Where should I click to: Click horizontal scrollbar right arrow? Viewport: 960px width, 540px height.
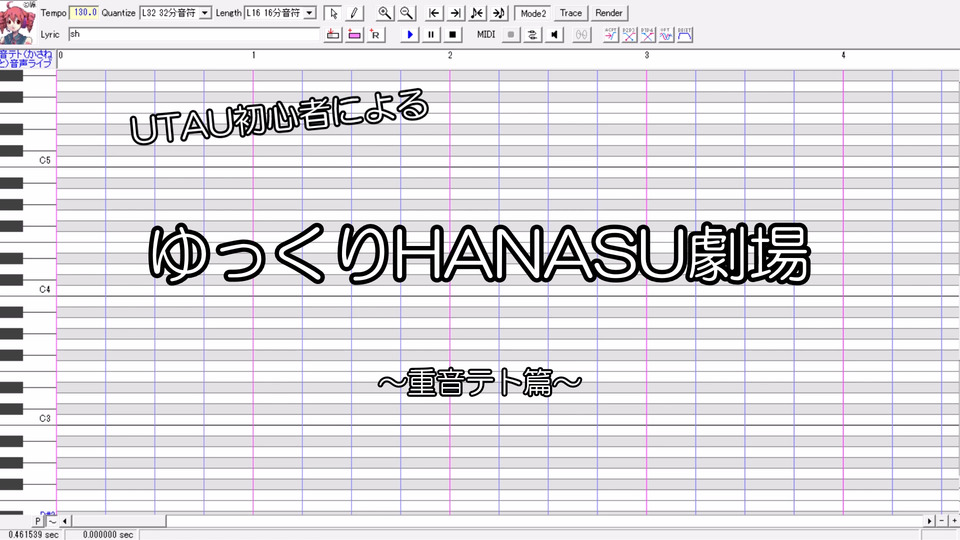[929, 521]
